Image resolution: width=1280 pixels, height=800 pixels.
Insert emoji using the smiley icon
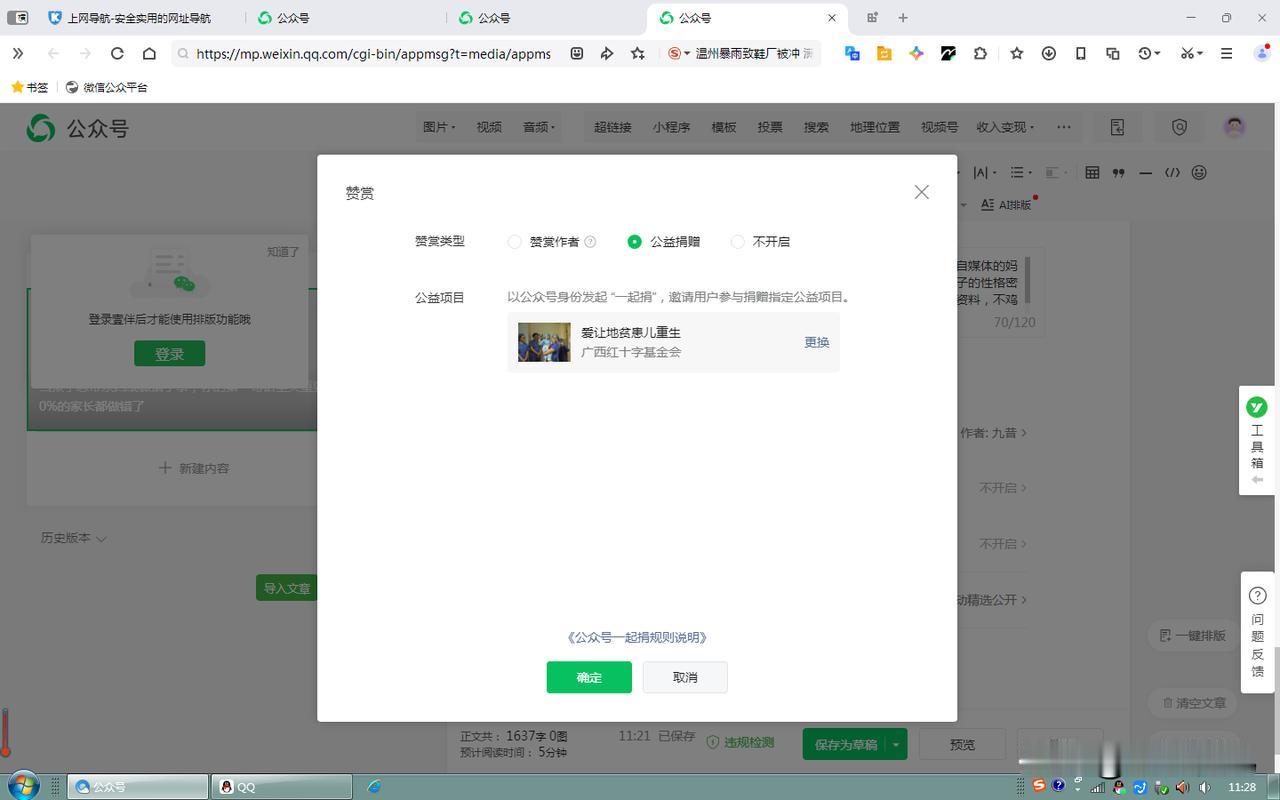pos(1199,172)
